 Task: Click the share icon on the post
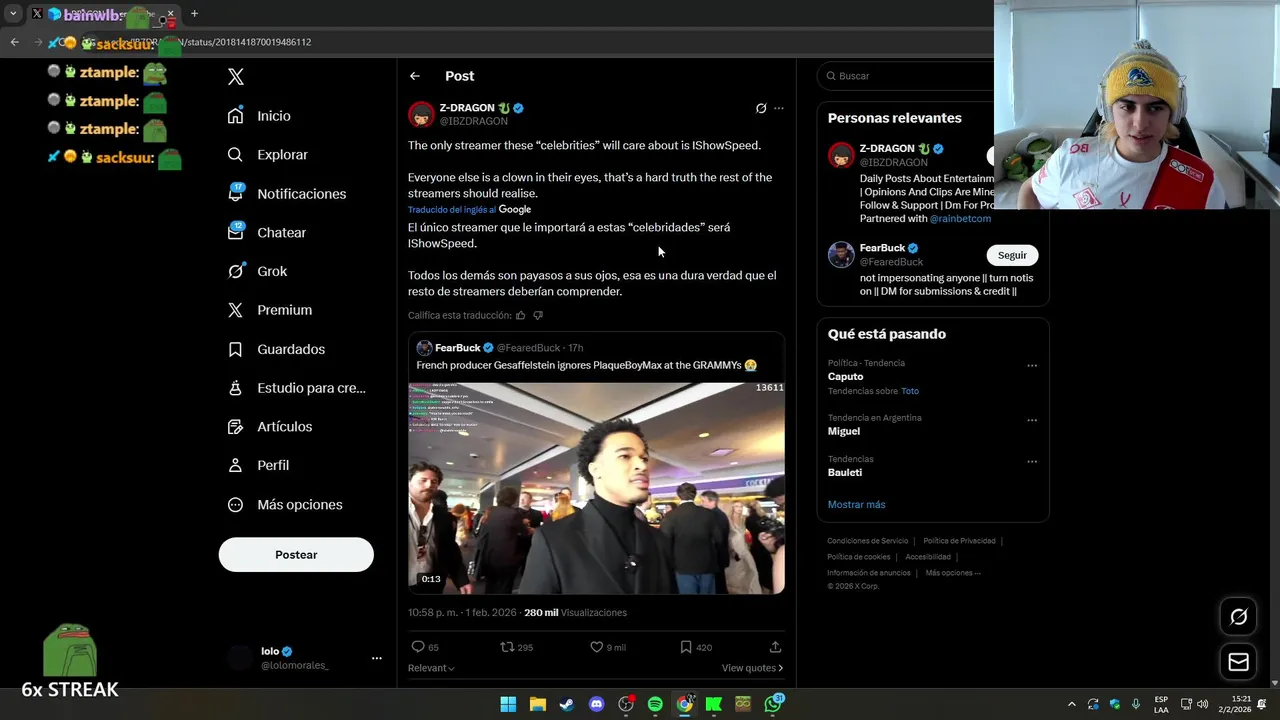click(775, 647)
